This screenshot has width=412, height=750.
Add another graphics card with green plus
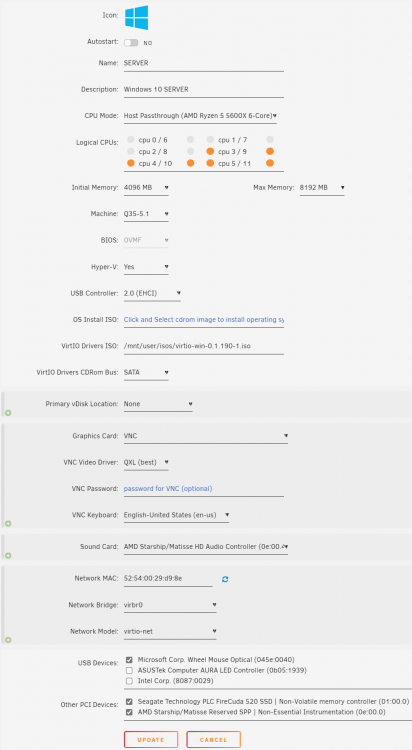click(8, 524)
